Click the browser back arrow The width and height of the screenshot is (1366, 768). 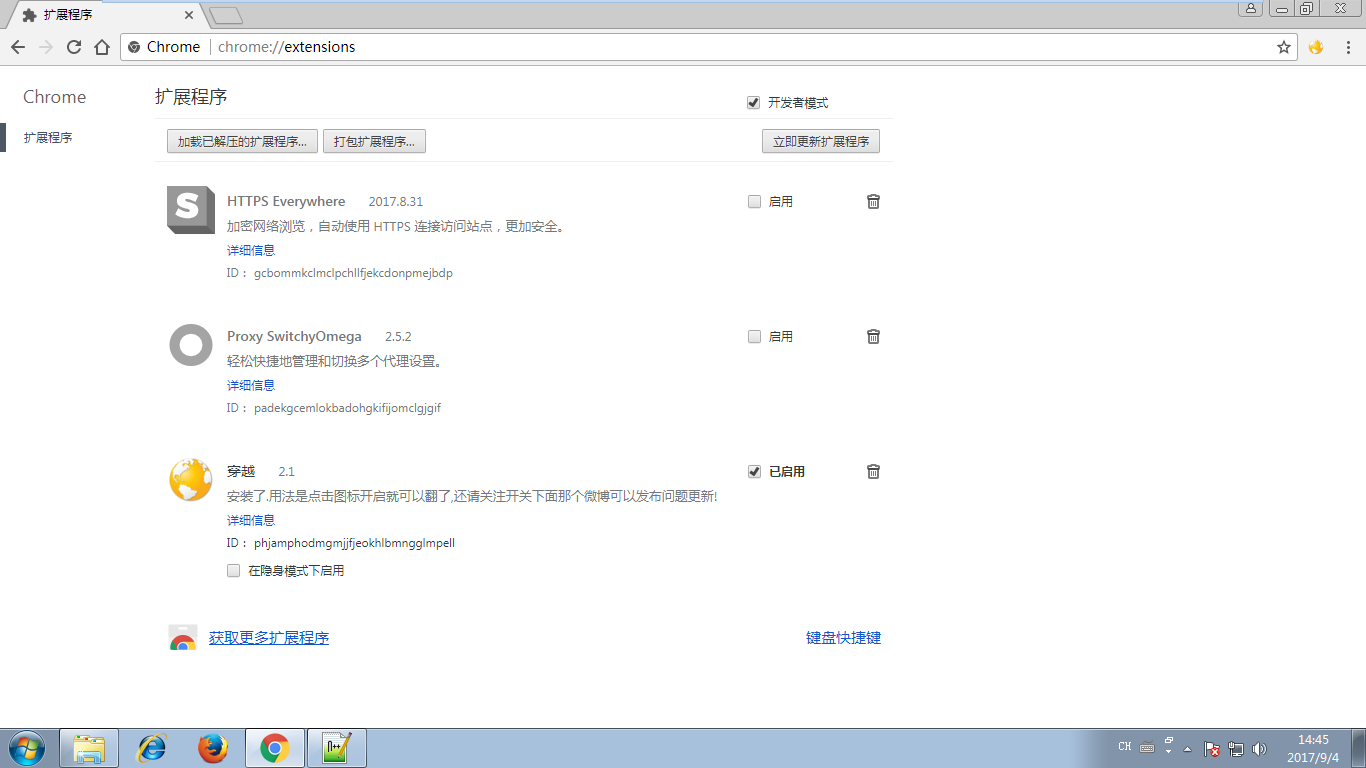point(18,47)
